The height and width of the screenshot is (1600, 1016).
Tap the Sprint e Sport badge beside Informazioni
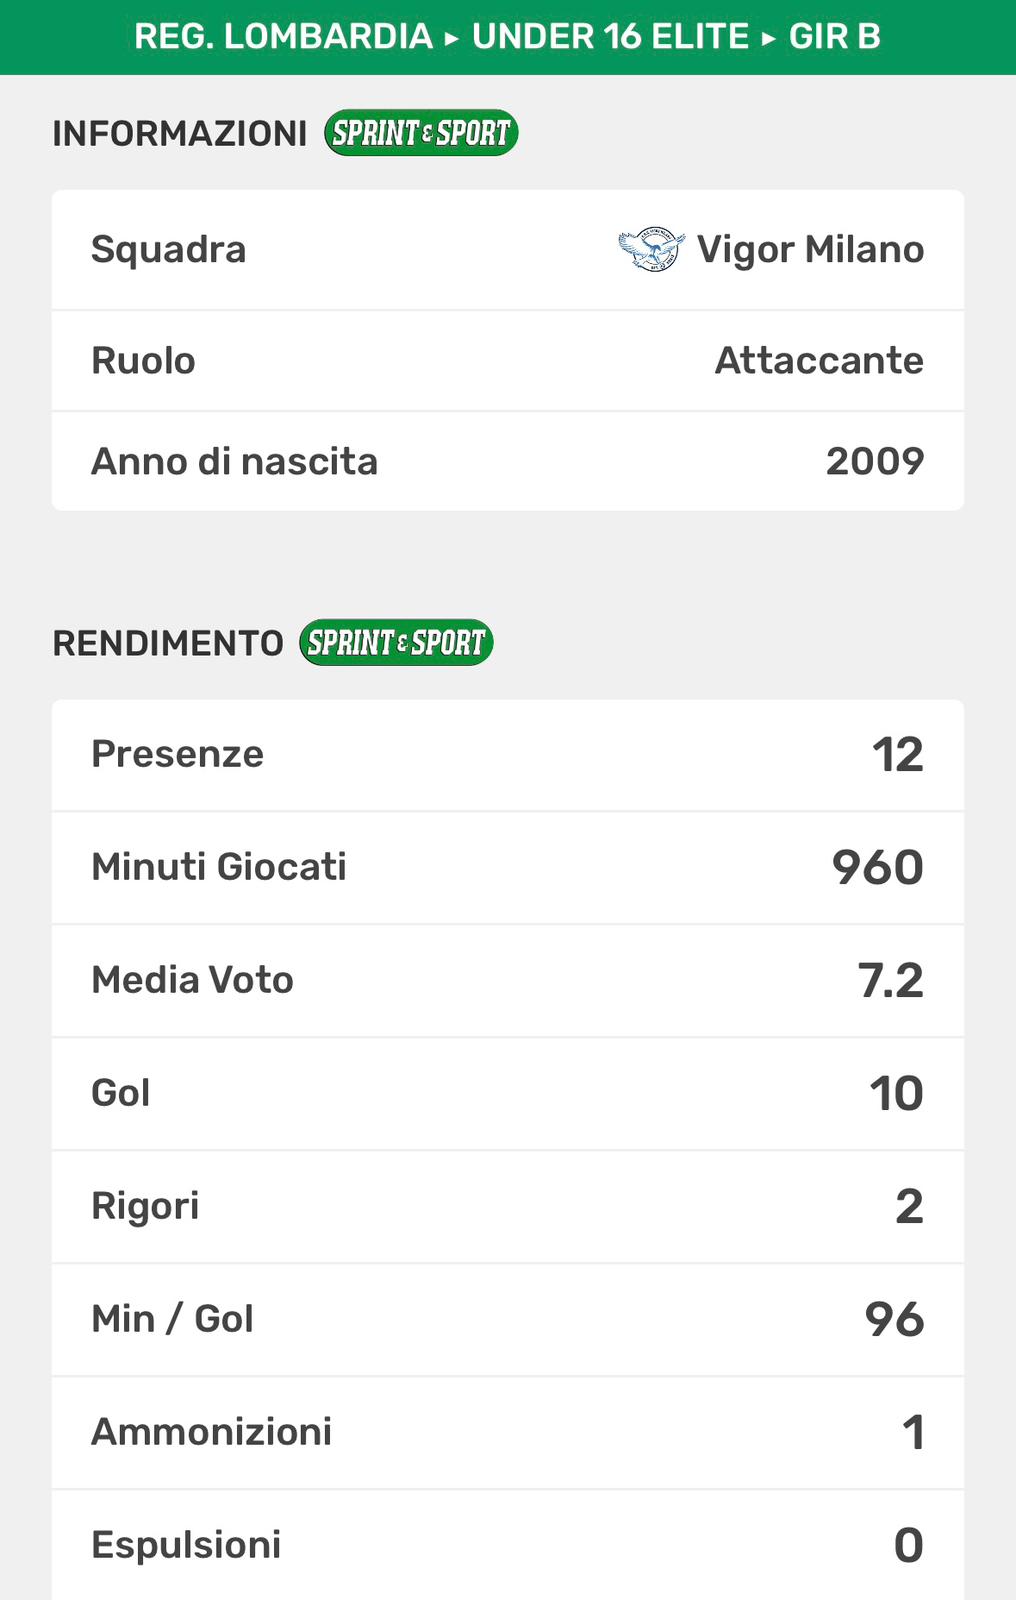point(421,133)
